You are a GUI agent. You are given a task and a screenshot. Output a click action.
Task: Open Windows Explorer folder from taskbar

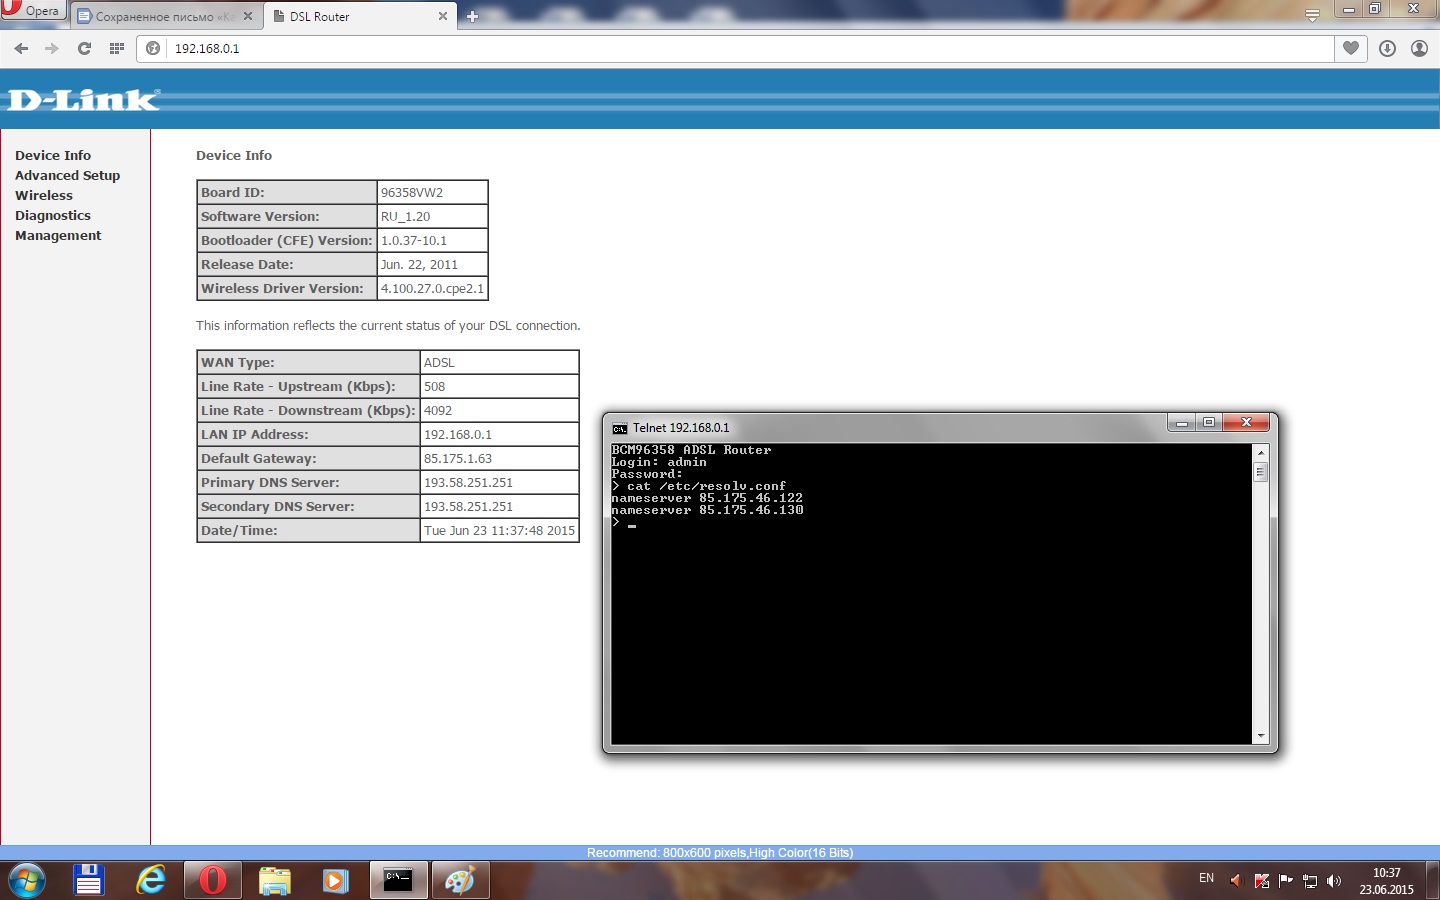tap(274, 881)
